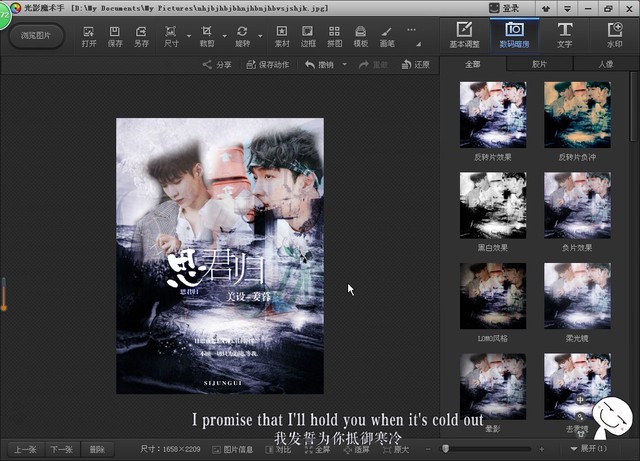Select the 胶片 (Film) effects category tab

point(539,64)
